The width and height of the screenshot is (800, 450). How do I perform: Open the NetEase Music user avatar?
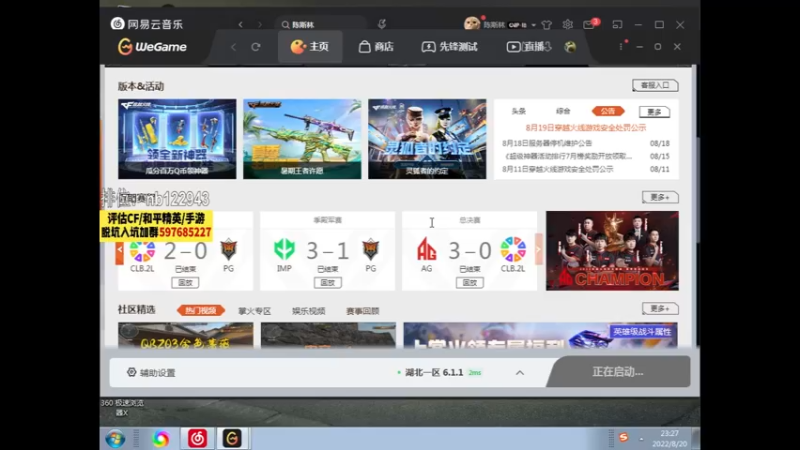471,24
